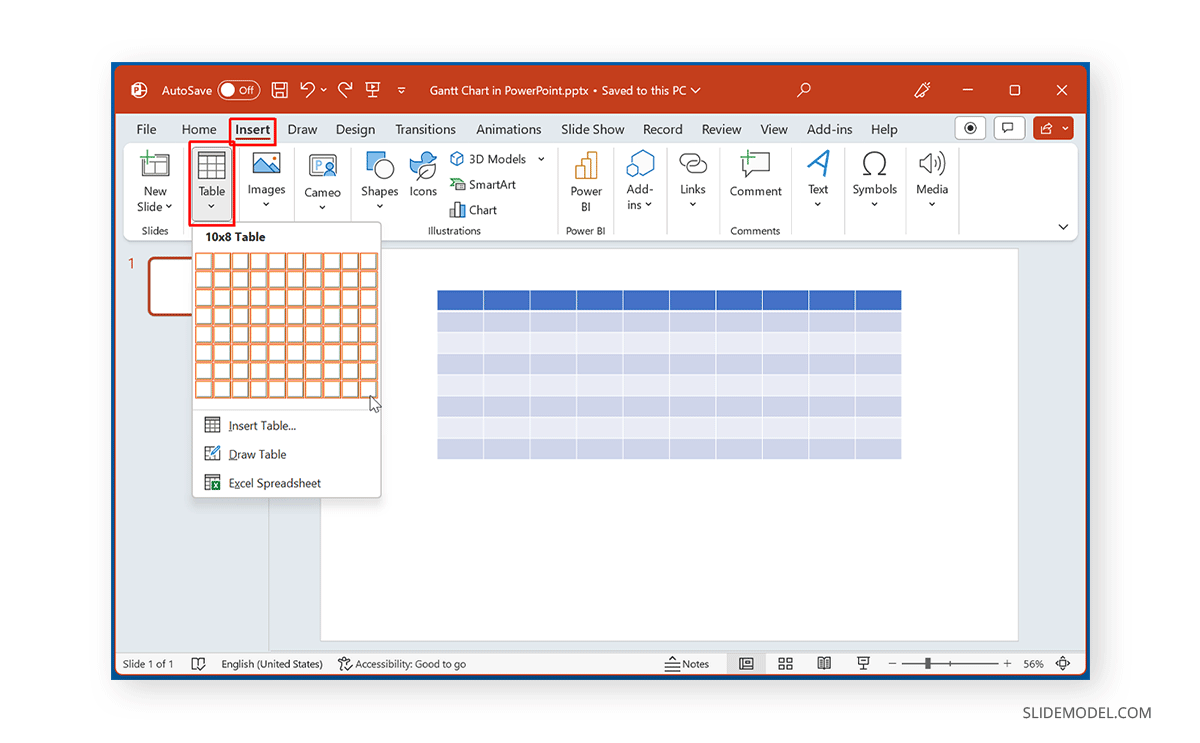Collapse the ribbon with chevron
Viewport: 1200px width, 743px height.
pos(1063,227)
